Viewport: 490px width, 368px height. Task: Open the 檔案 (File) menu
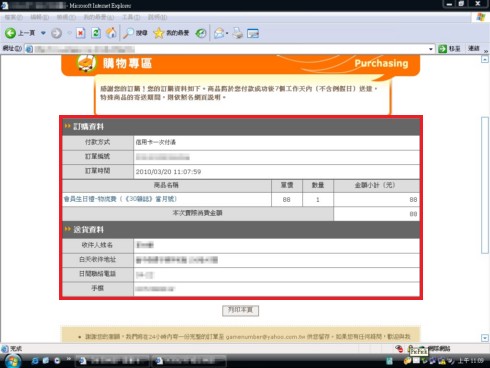coord(14,17)
